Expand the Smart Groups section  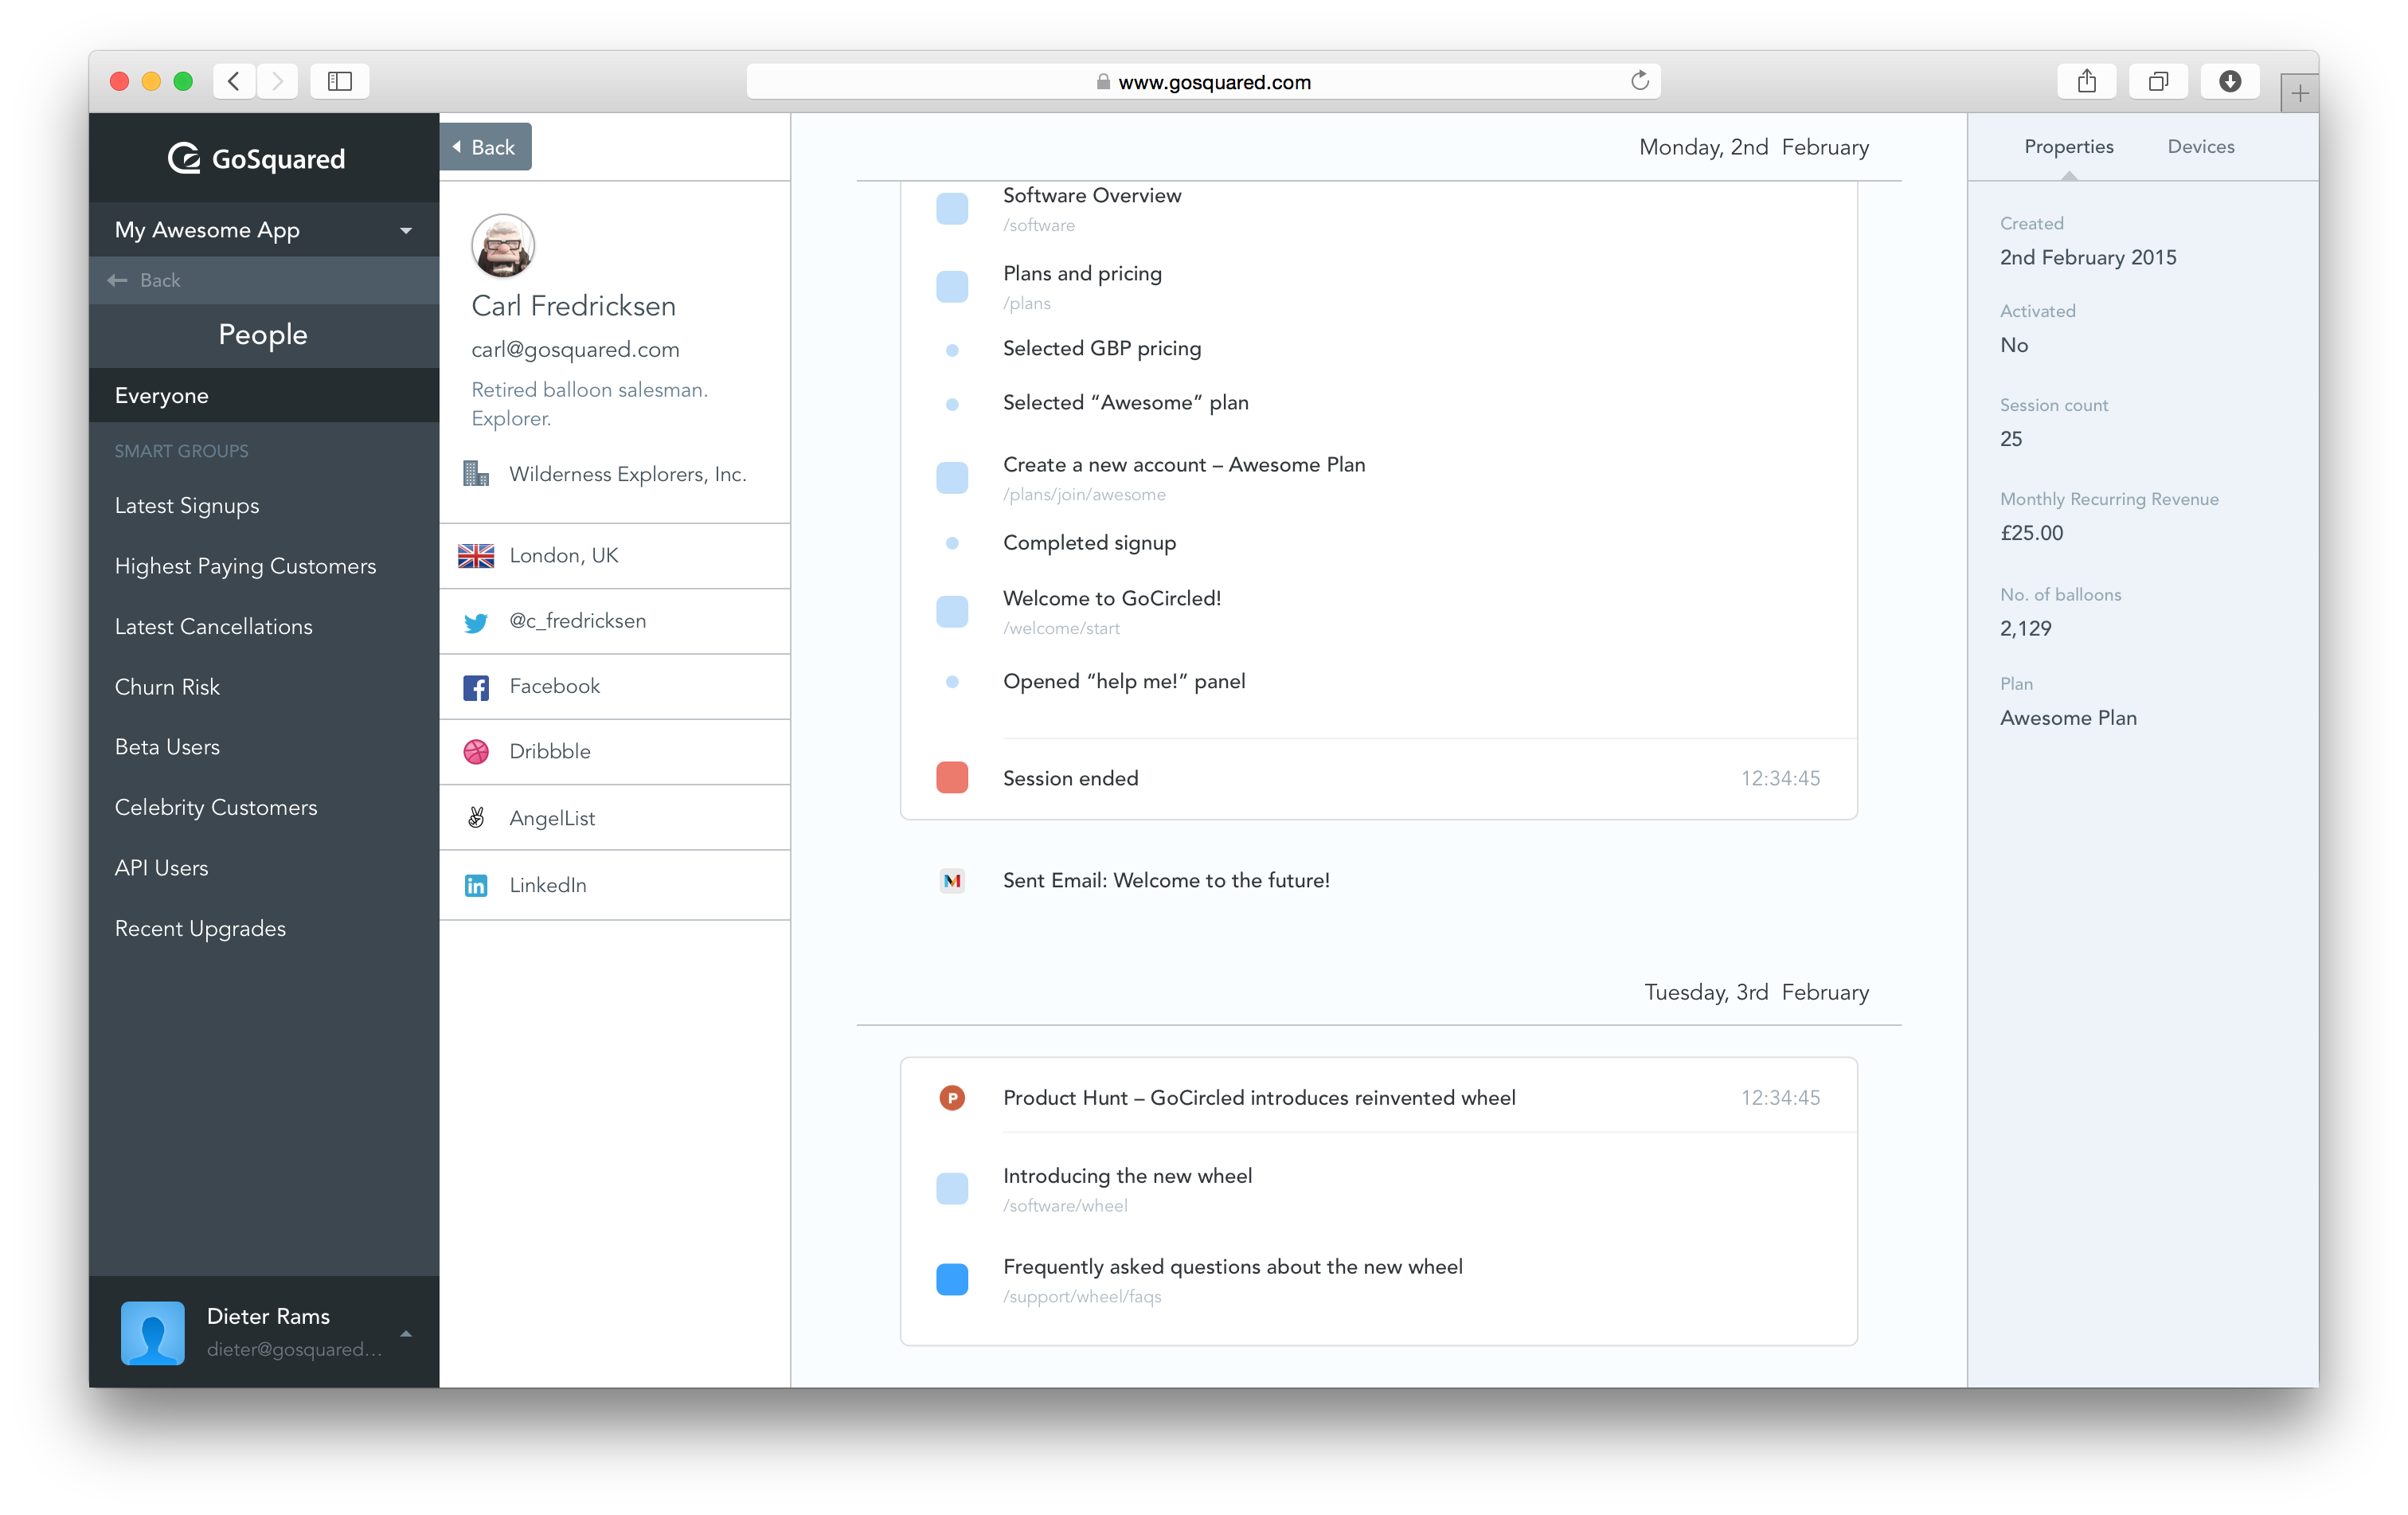pyautogui.click(x=180, y=448)
